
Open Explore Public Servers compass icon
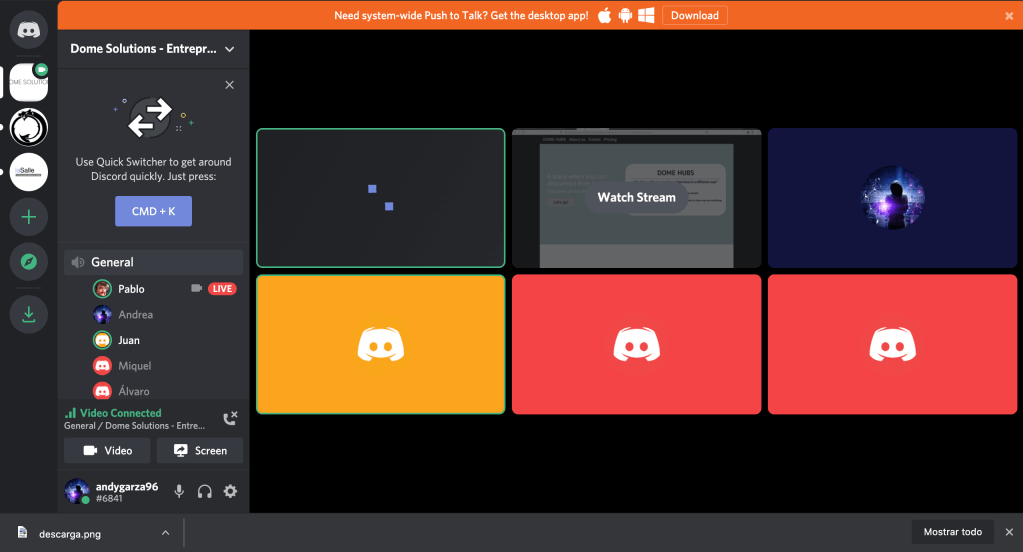pos(28,262)
